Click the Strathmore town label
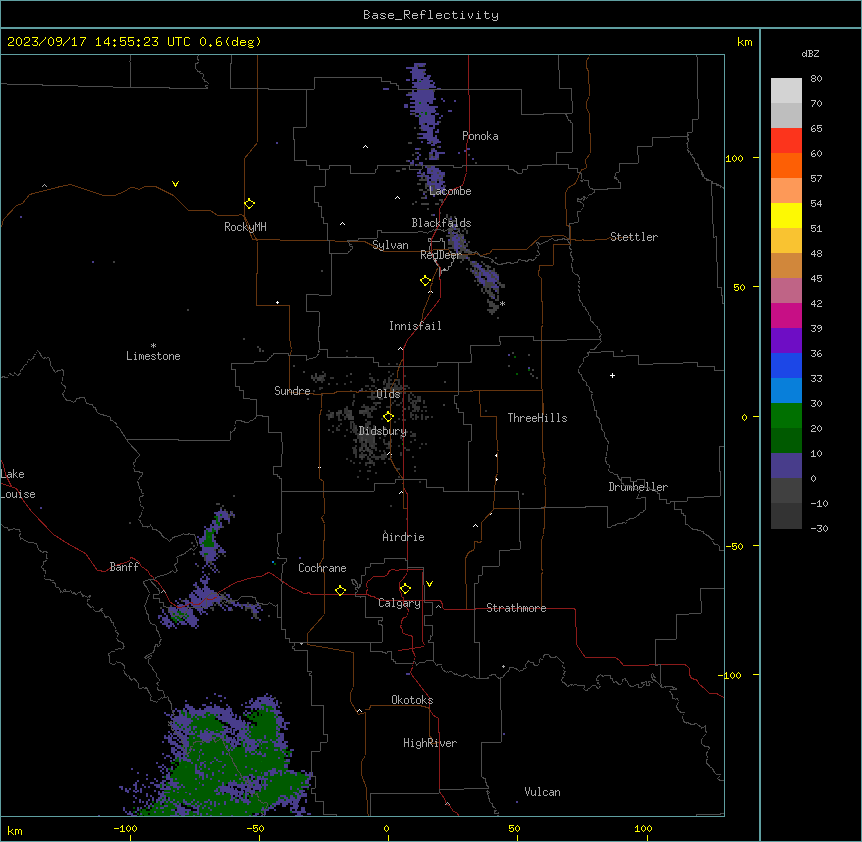Viewport: 862px width, 842px height. point(516,608)
